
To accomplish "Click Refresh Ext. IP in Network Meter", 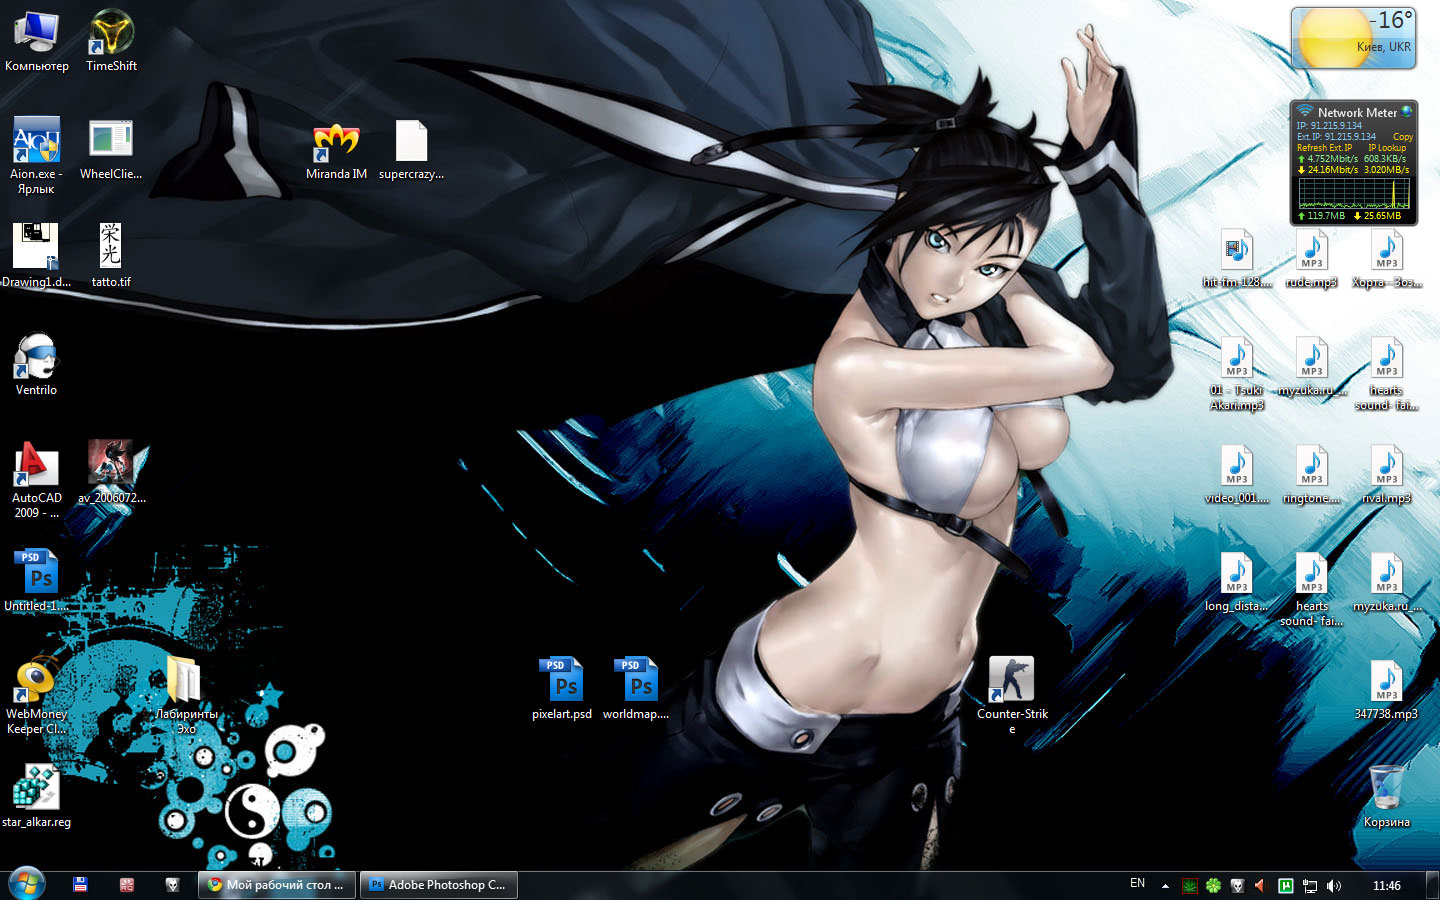I will coord(1324,148).
